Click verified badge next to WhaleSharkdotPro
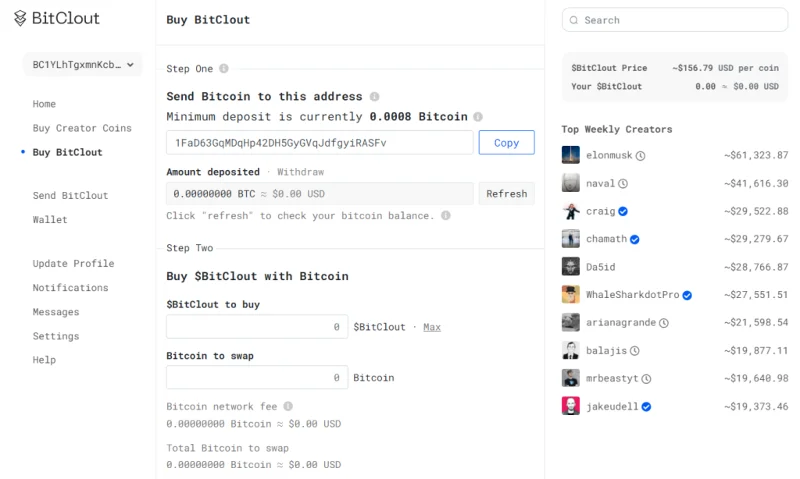The height and width of the screenshot is (479, 800). click(687, 295)
